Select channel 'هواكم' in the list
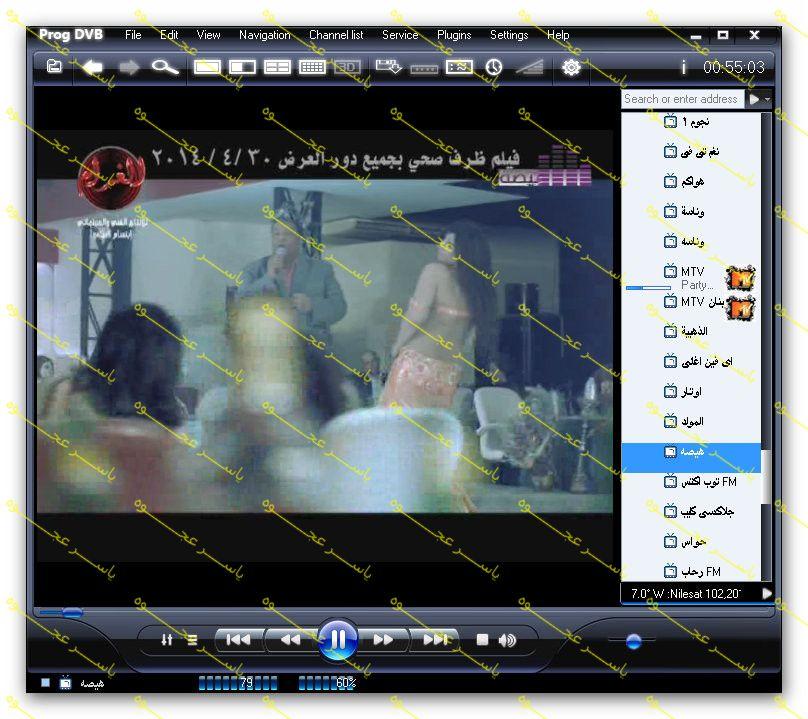The width and height of the screenshot is (808, 719). pyautogui.click(x=692, y=181)
